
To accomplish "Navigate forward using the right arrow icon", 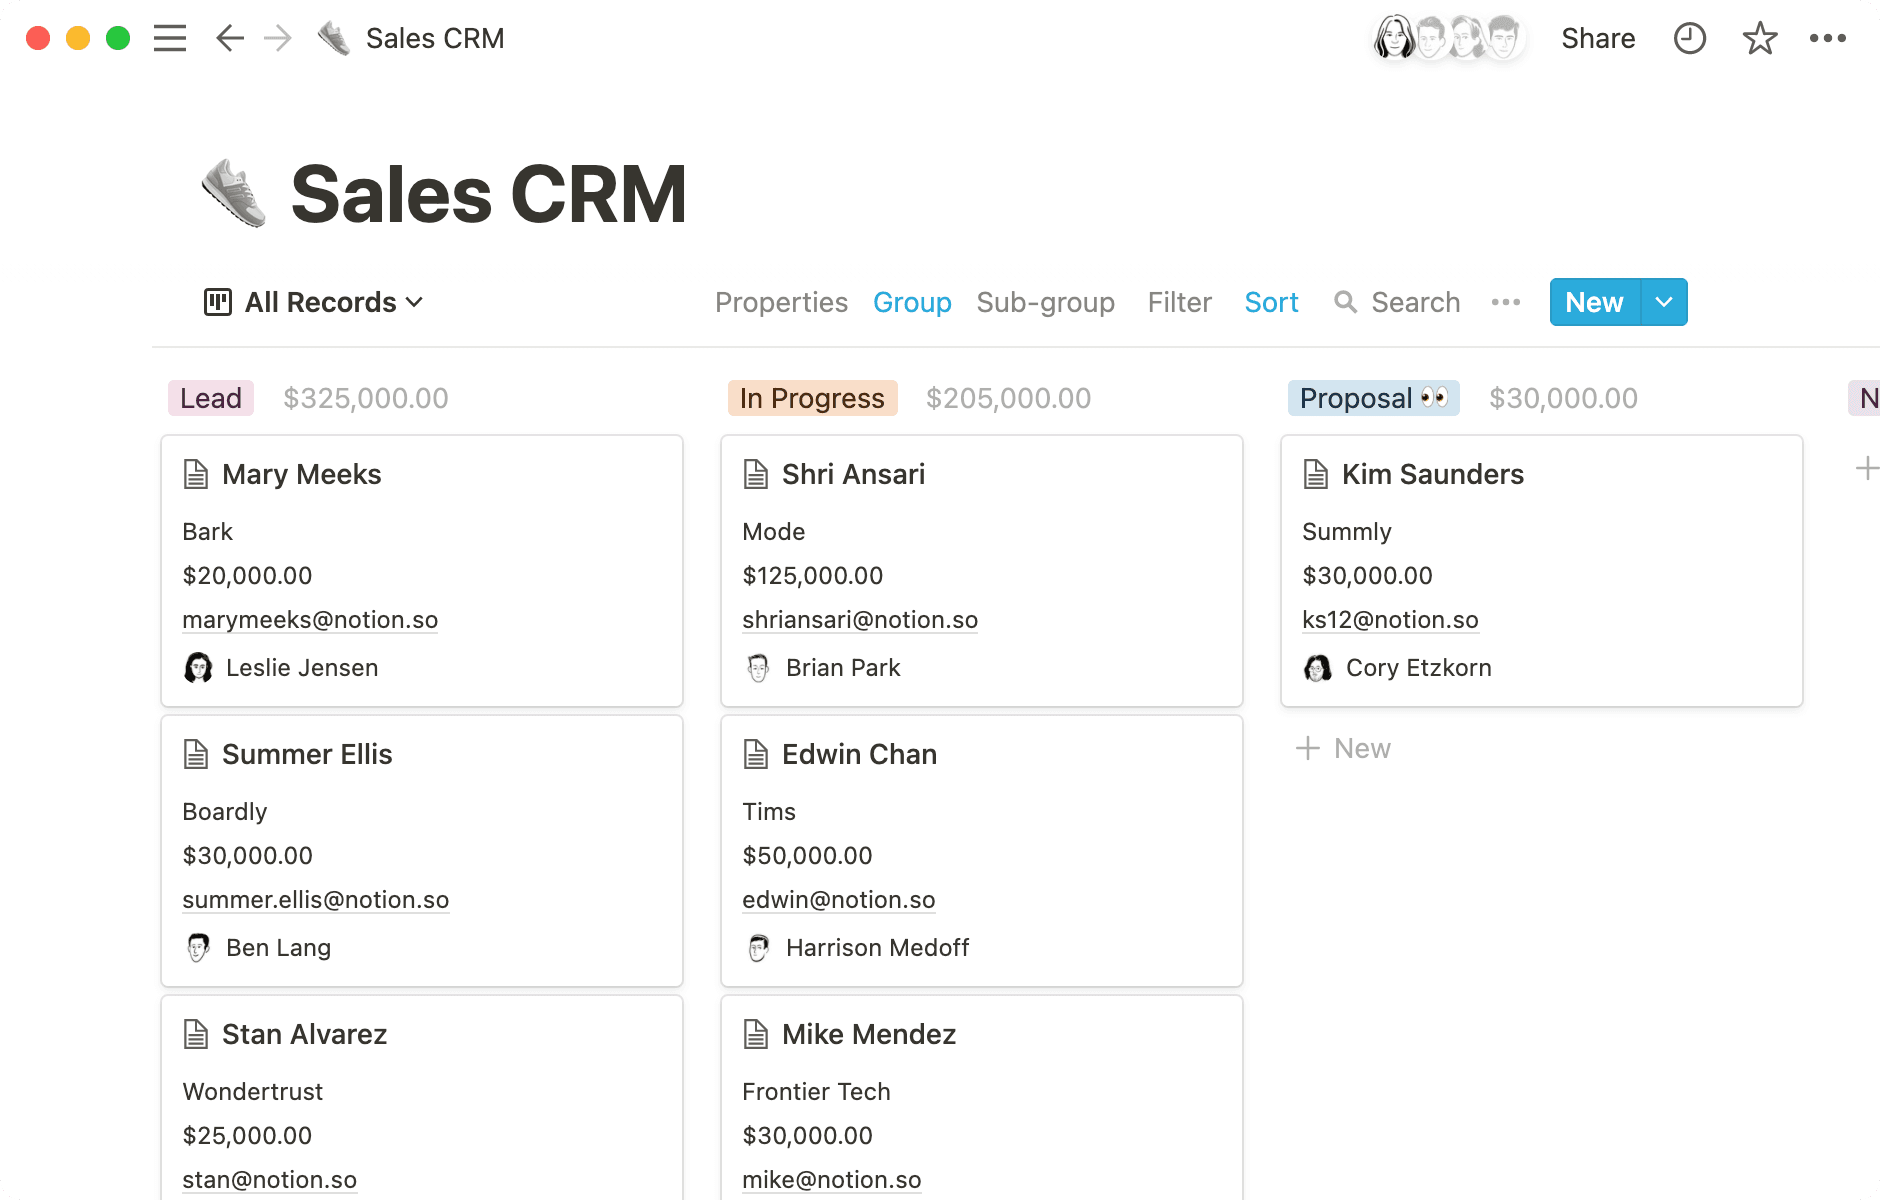I will pos(277,38).
